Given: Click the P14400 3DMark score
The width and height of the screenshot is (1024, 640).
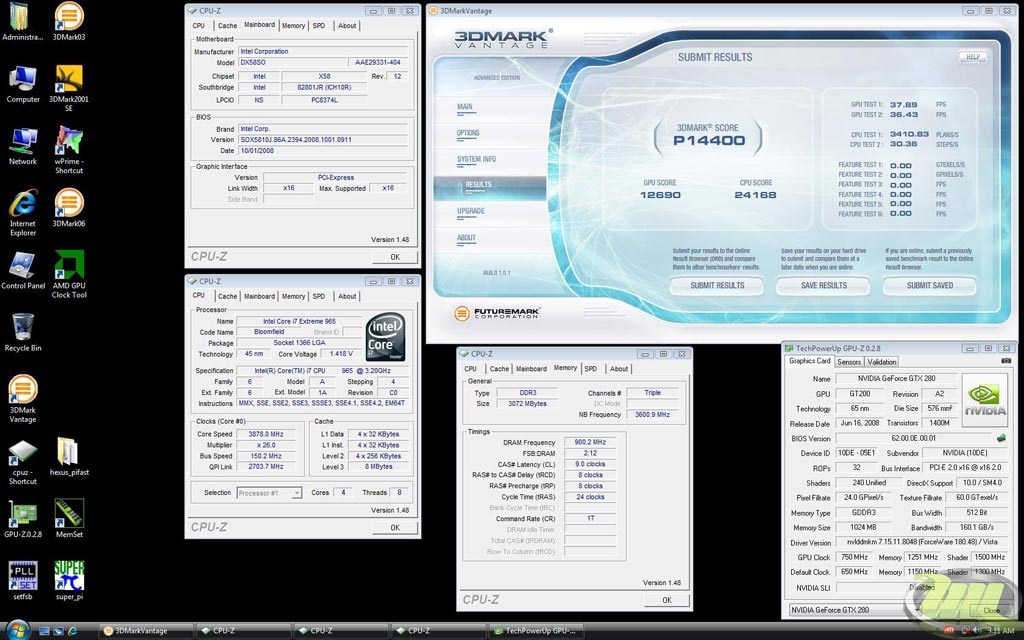Looking at the screenshot, I should 709,140.
